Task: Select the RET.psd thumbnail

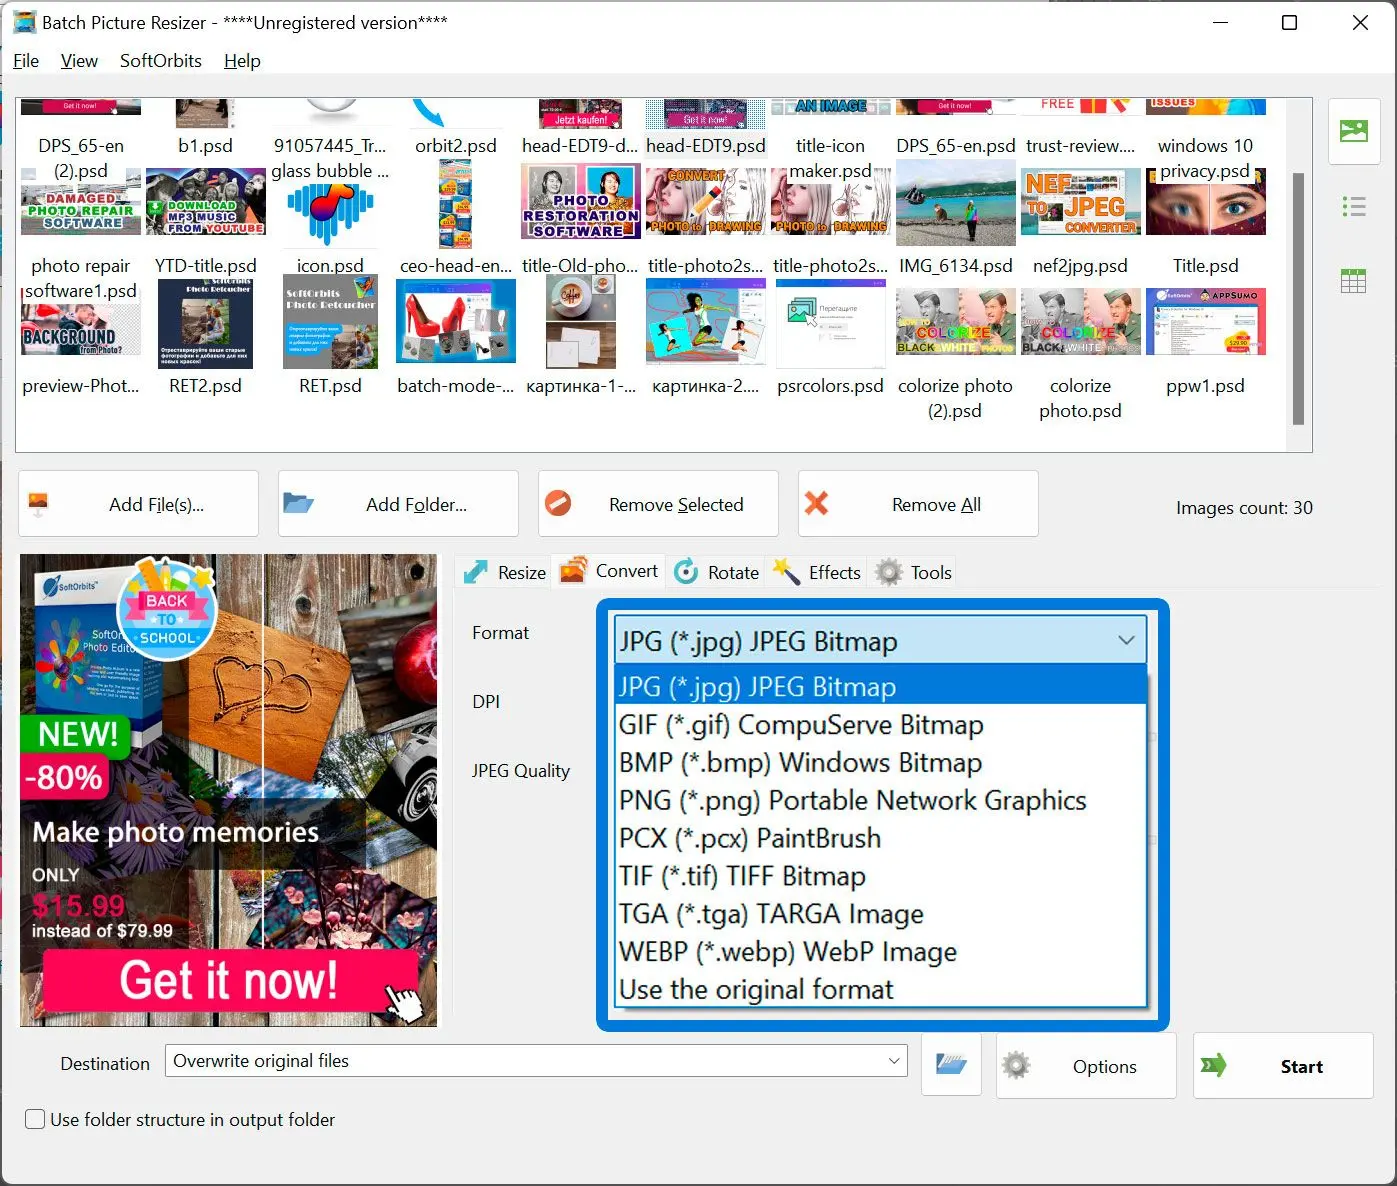Action: (330, 324)
